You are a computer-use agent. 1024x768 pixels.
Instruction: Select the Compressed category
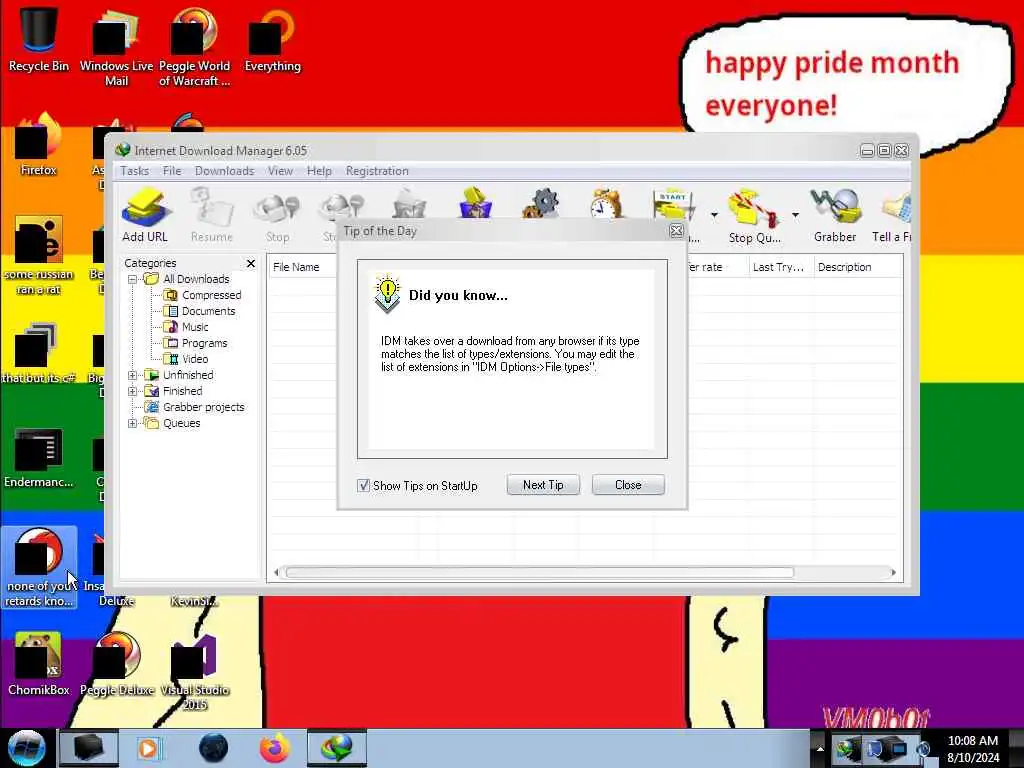pyautogui.click(x=211, y=295)
